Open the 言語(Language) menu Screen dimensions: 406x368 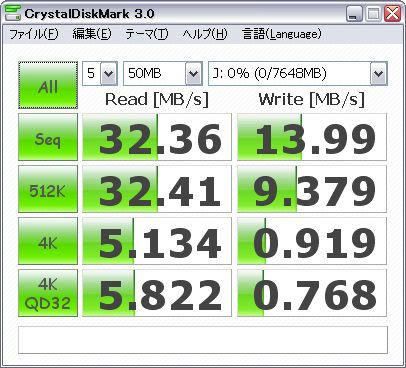(x=282, y=34)
